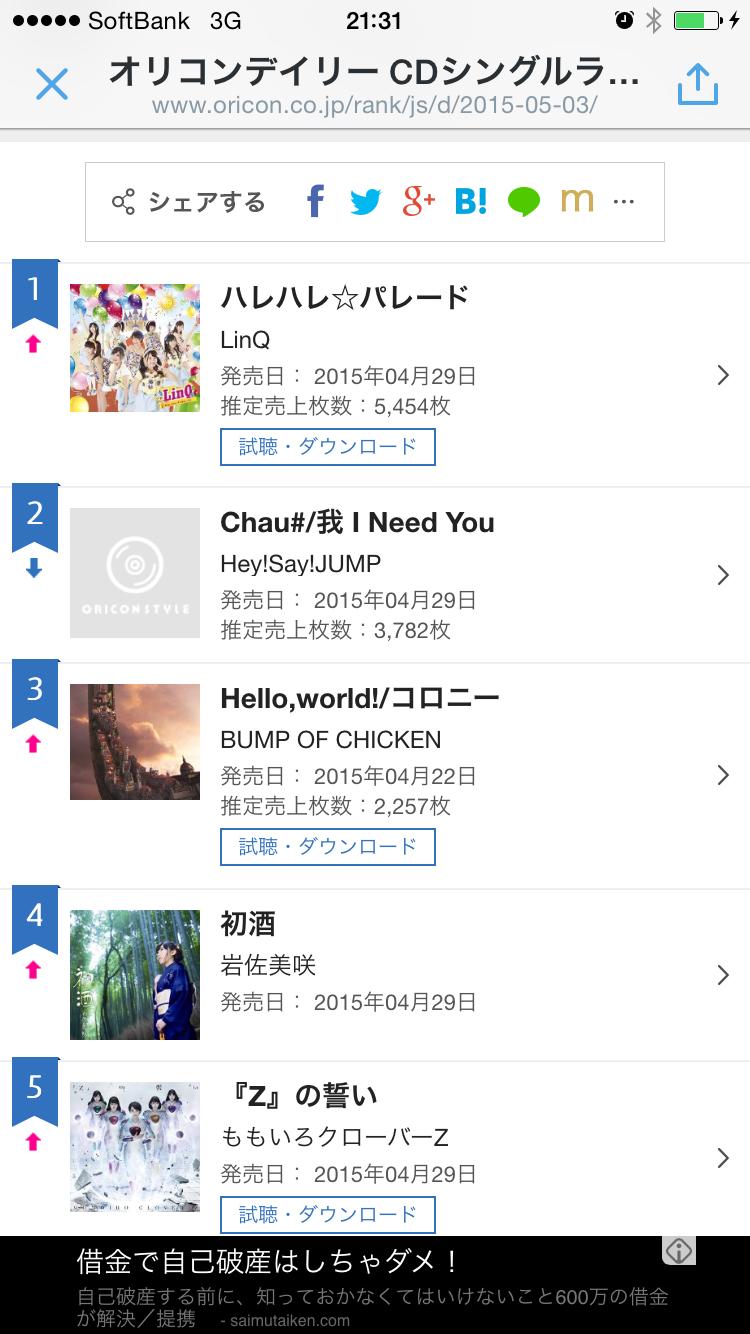Open the 初酒 cover thumbnail
The width and height of the screenshot is (750, 1334).
point(135,975)
